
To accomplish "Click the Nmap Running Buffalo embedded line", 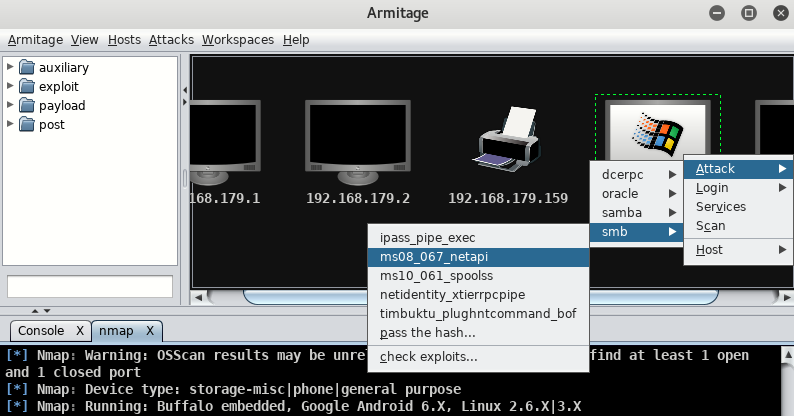I will 293,406.
